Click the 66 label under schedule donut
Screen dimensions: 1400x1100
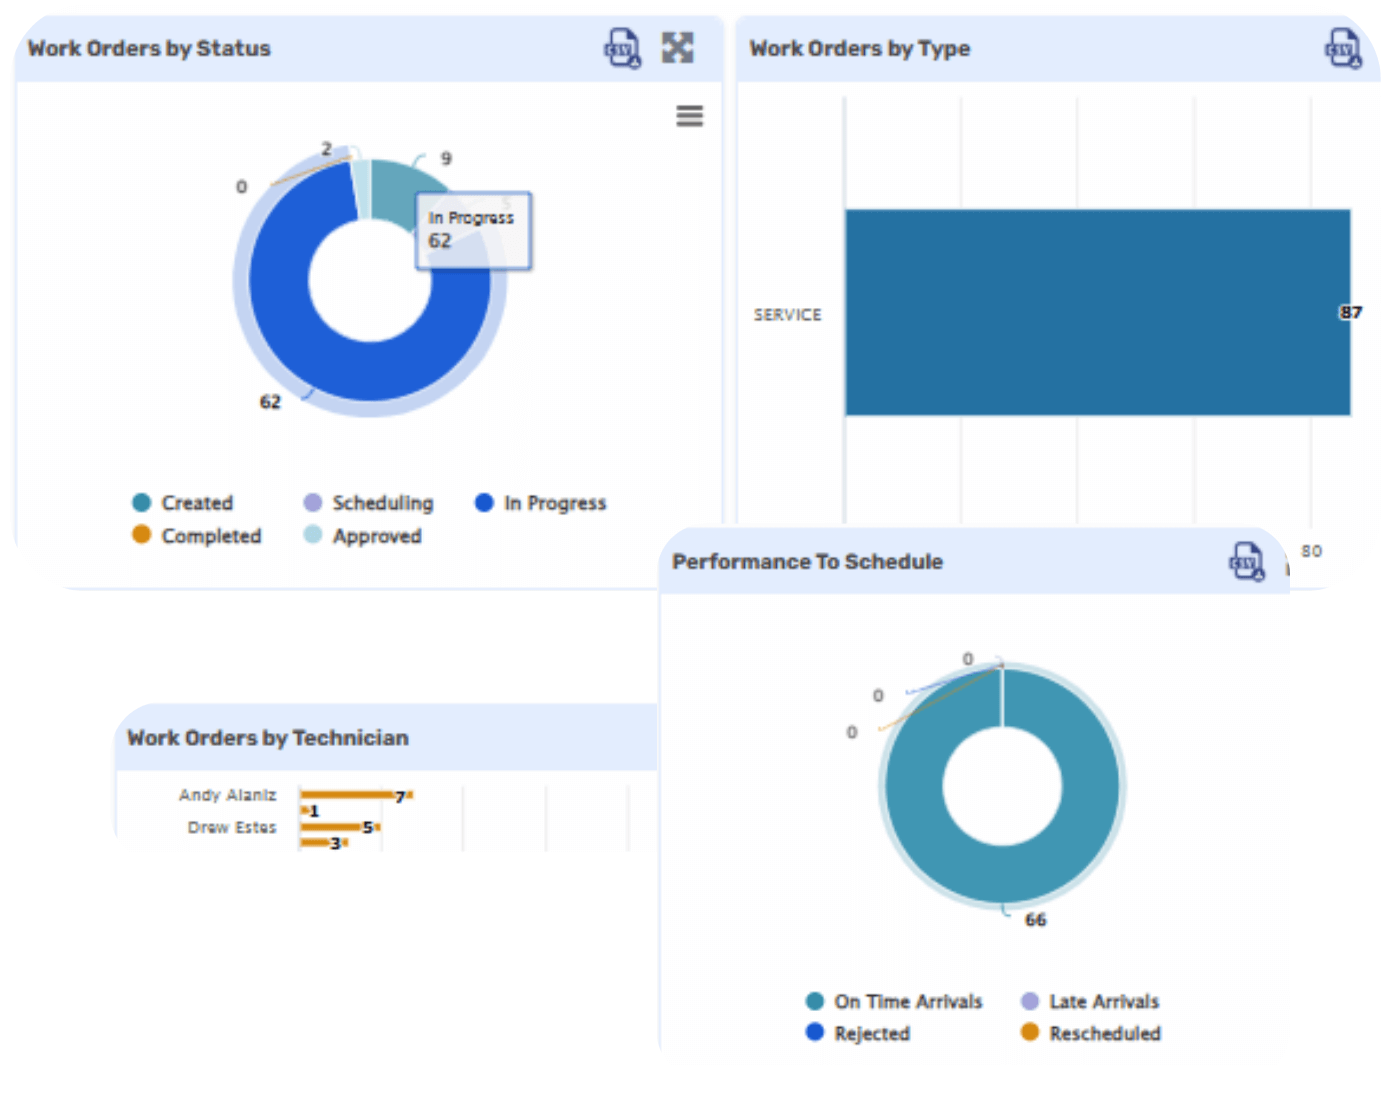(1035, 919)
